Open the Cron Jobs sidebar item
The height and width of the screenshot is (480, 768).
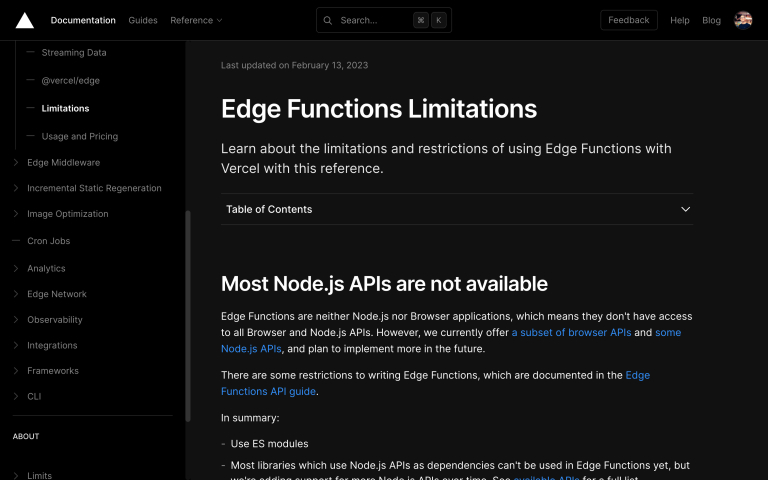click(48, 241)
